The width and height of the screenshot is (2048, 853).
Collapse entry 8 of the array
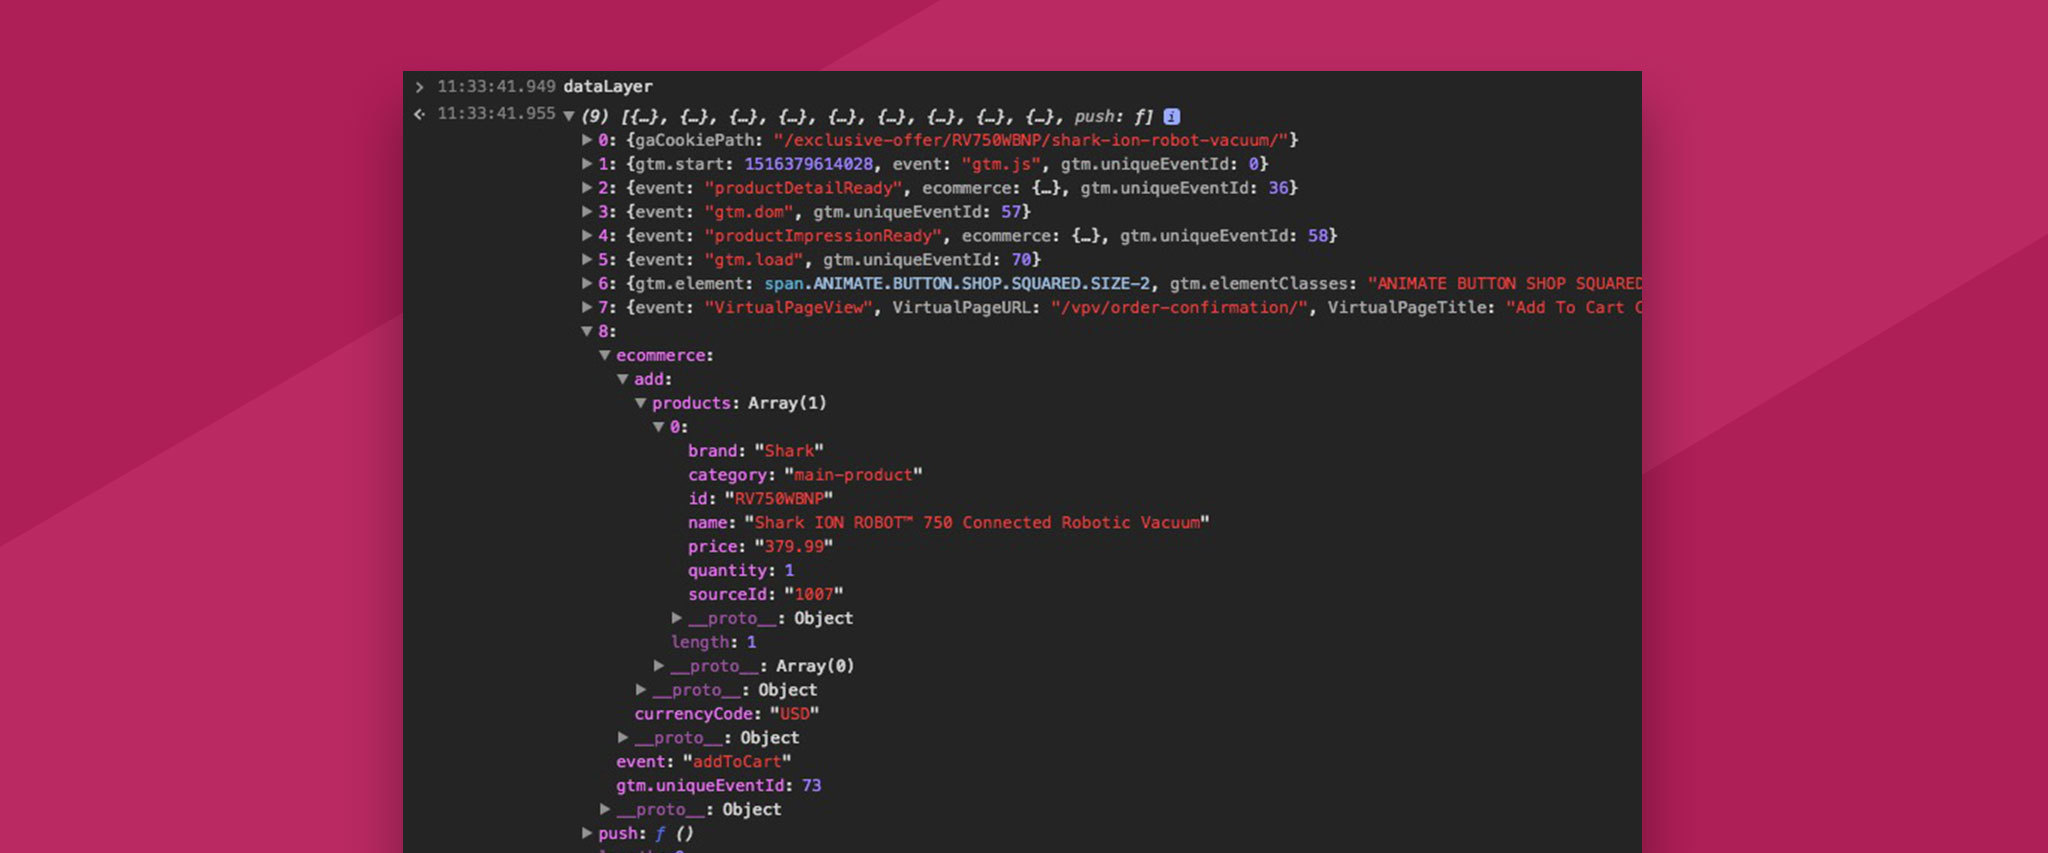point(587,331)
